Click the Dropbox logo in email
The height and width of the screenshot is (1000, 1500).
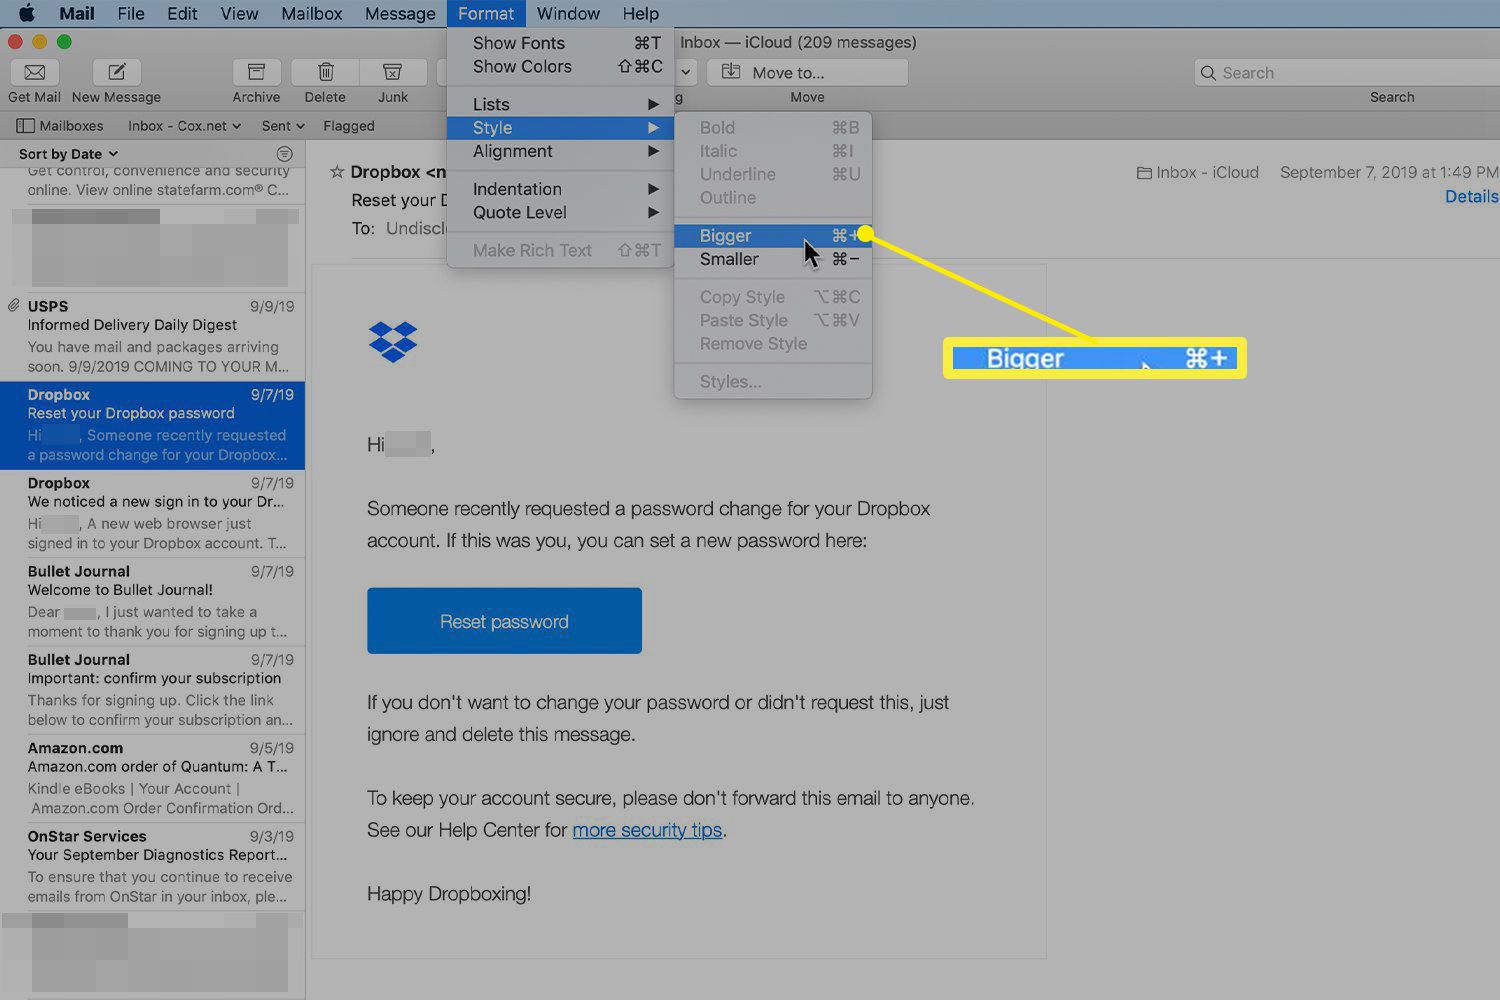pos(393,342)
